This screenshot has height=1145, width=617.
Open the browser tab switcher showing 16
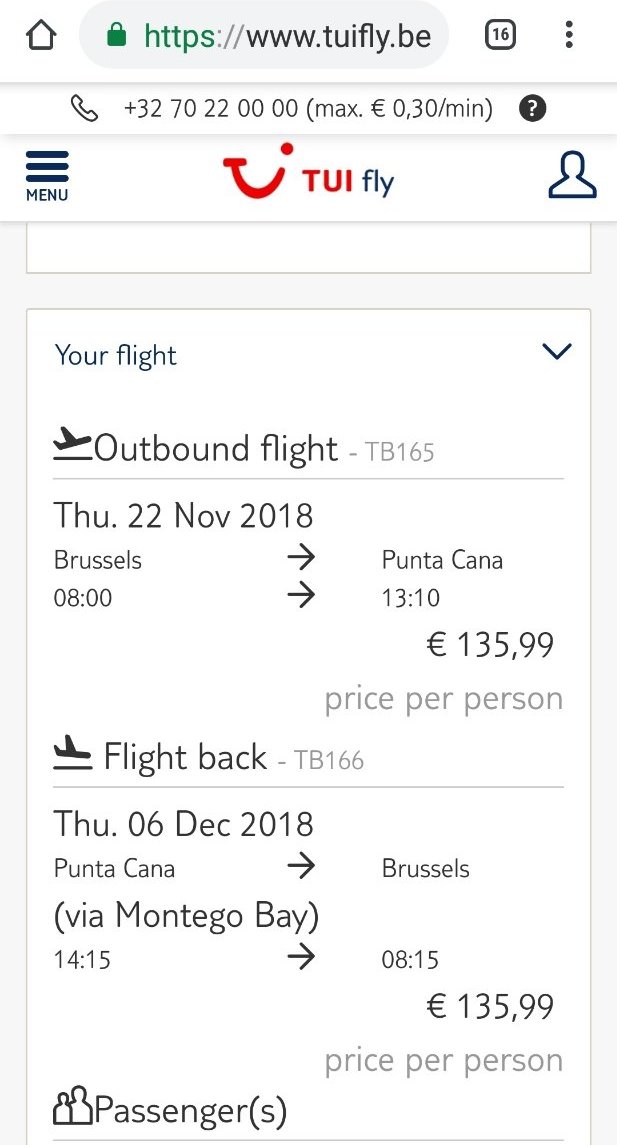(500, 36)
